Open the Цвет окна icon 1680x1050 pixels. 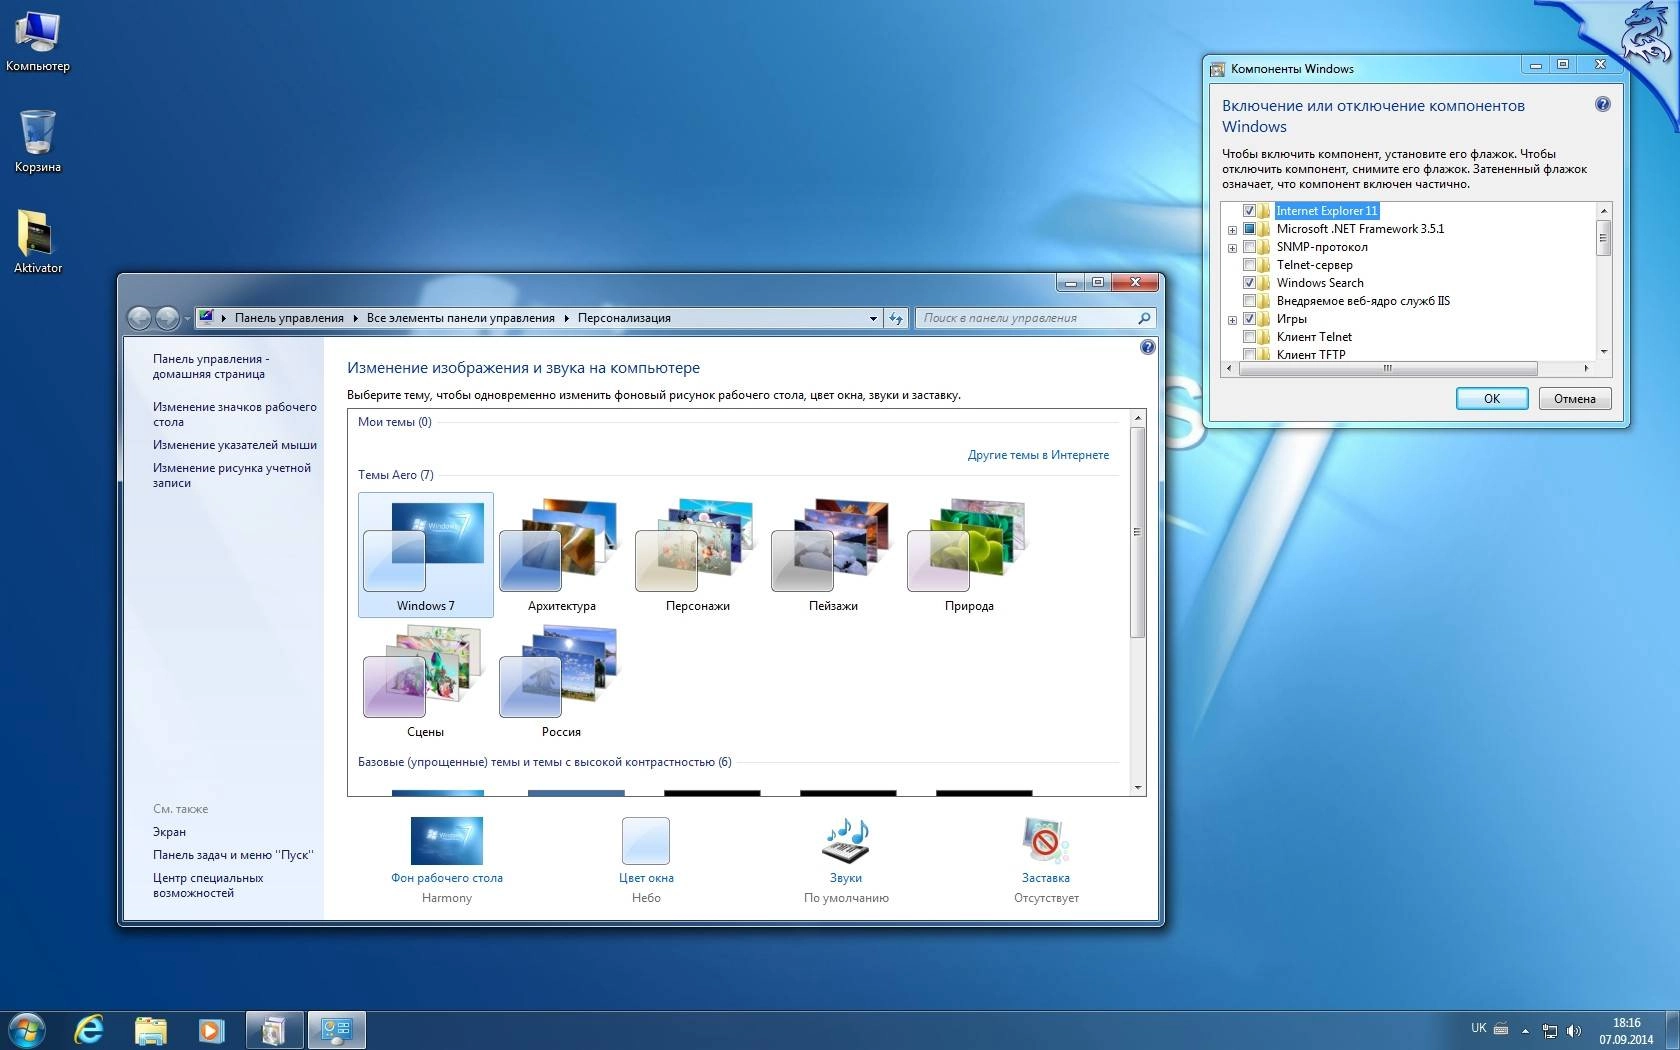pos(646,840)
